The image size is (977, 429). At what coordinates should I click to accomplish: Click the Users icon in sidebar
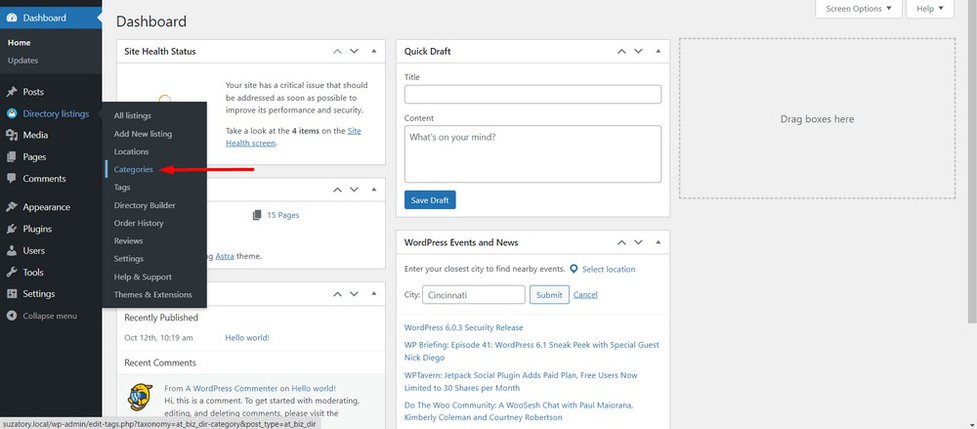11,251
